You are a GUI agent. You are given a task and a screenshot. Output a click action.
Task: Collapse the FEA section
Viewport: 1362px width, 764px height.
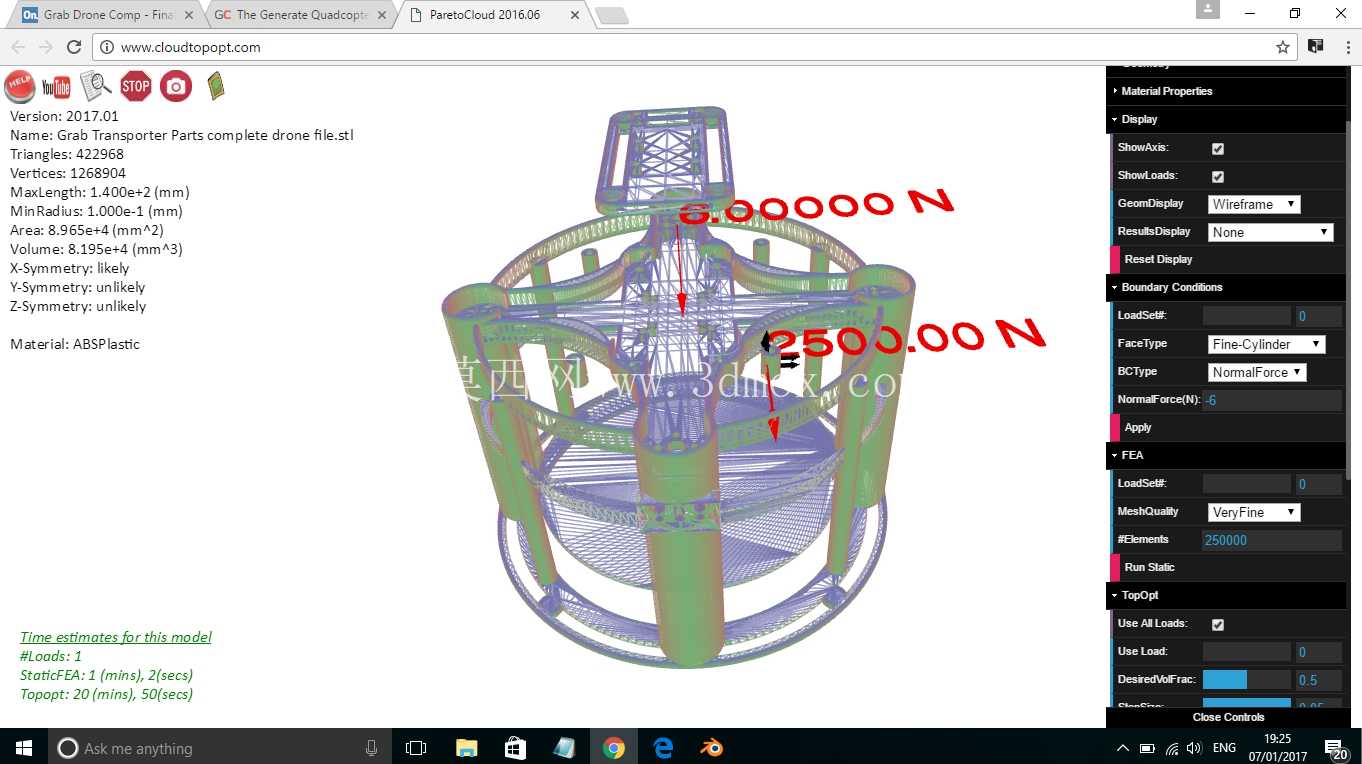[1226, 455]
